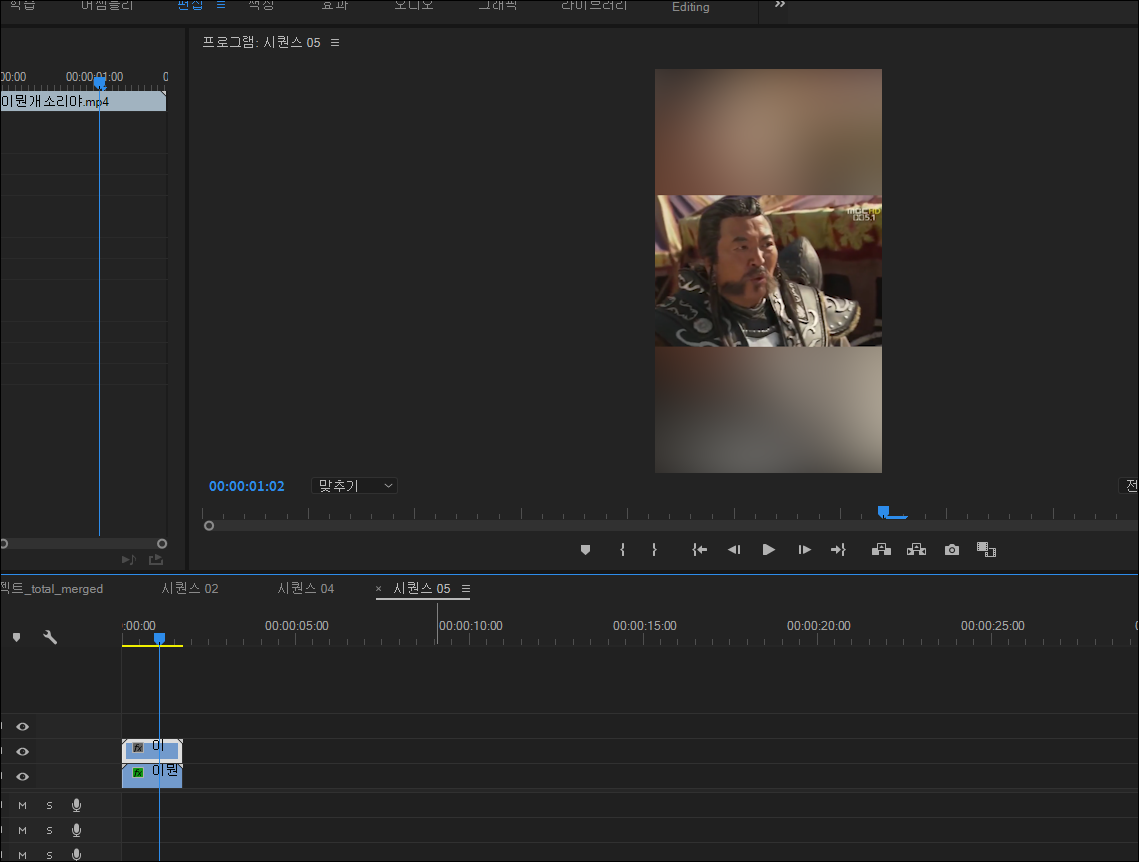Step forward one frame
Viewport: 1139px width, 862px height.
pos(804,550)
